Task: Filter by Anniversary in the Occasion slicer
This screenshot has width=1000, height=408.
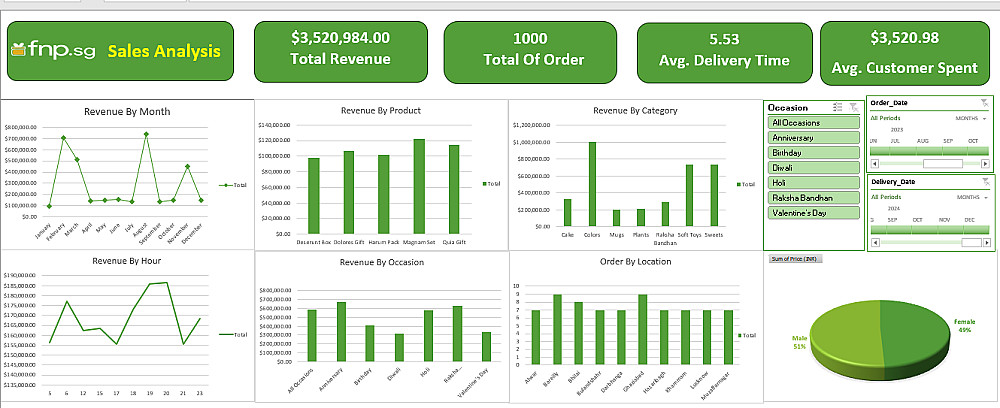Action: (x=814, y=138)
